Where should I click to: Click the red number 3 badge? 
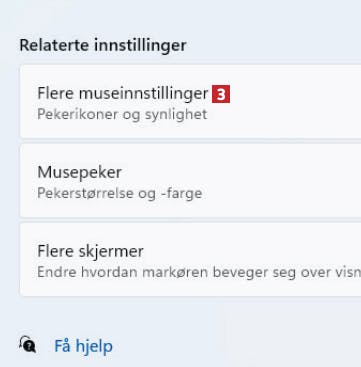point(221,95)
